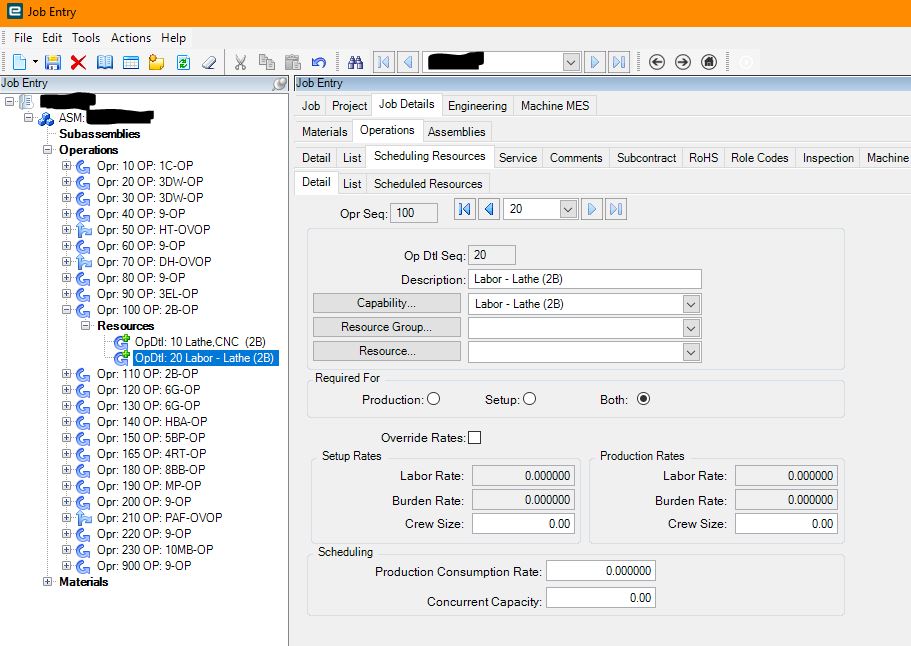Click the pin icon of tree panel
911x646 pixels.
pos(279,84)
